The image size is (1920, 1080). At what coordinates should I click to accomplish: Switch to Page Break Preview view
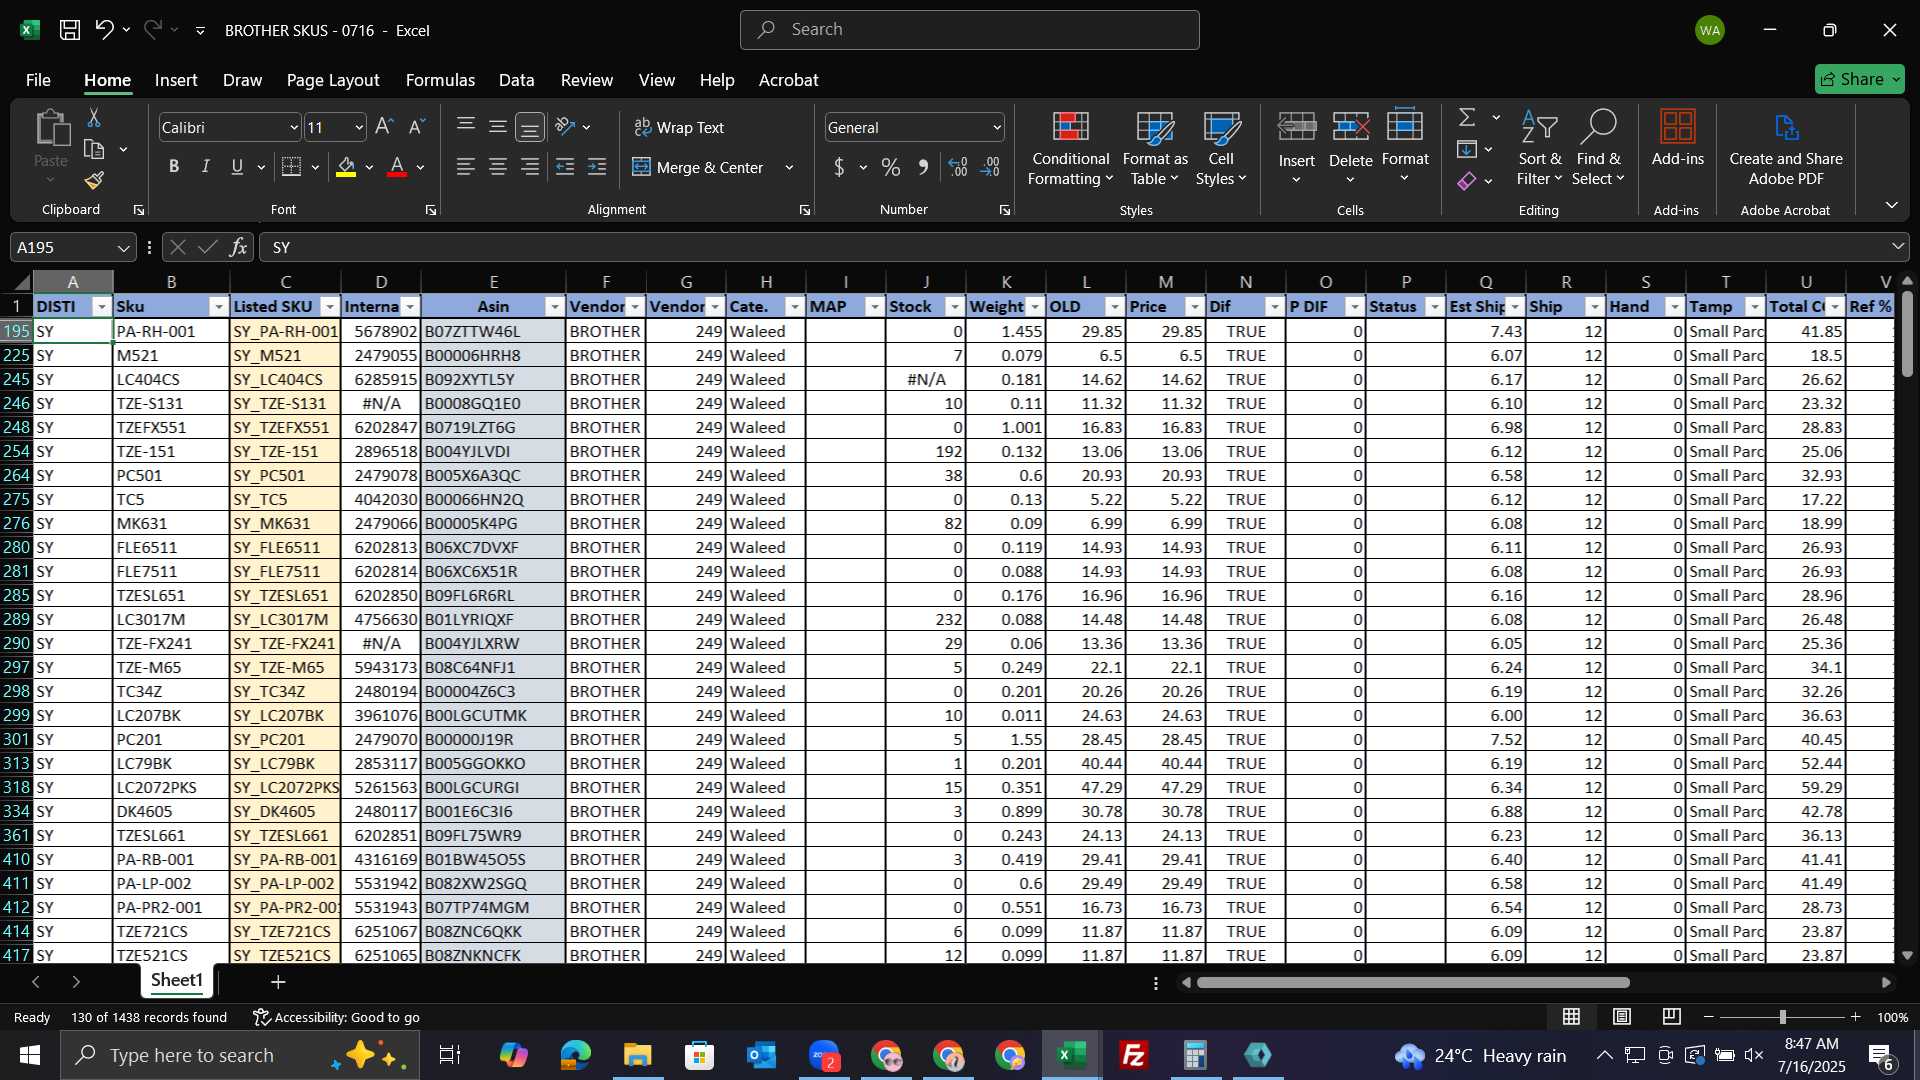coord(1672,1017)
